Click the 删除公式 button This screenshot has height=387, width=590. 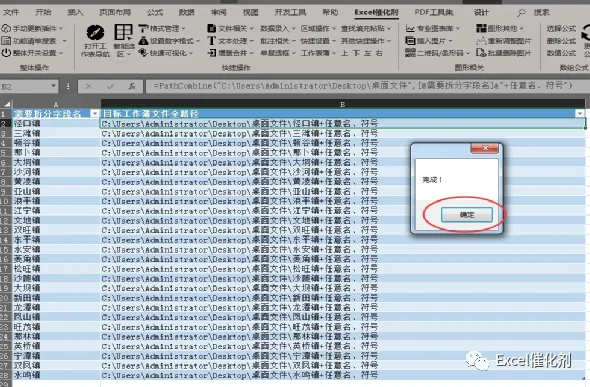point(561,41)
